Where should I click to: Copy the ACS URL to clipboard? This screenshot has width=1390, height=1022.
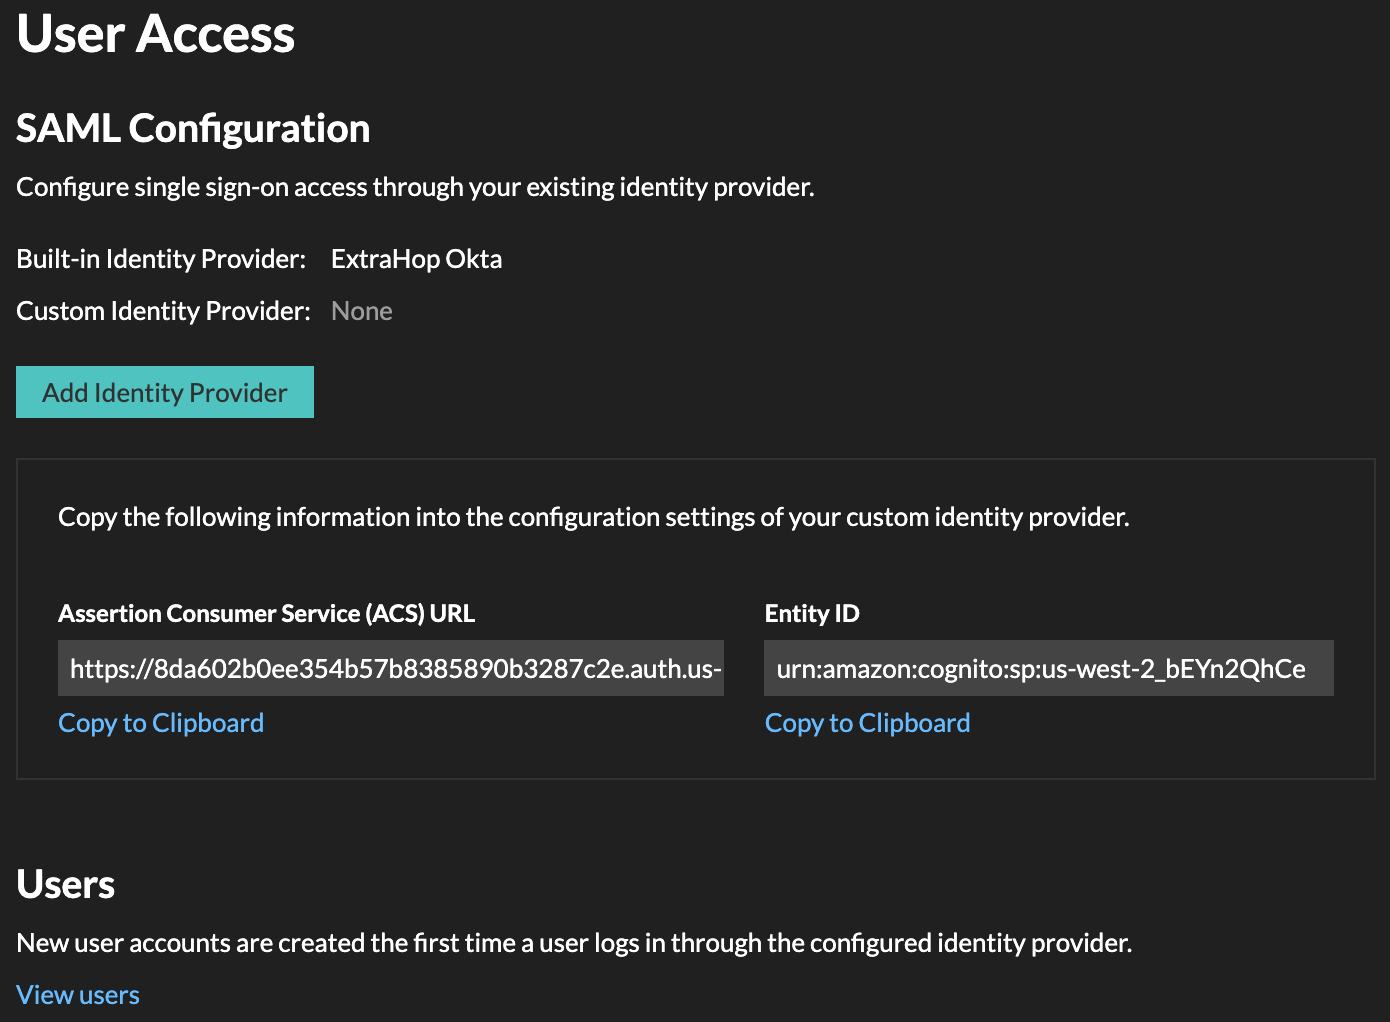(x=161, y=723)
